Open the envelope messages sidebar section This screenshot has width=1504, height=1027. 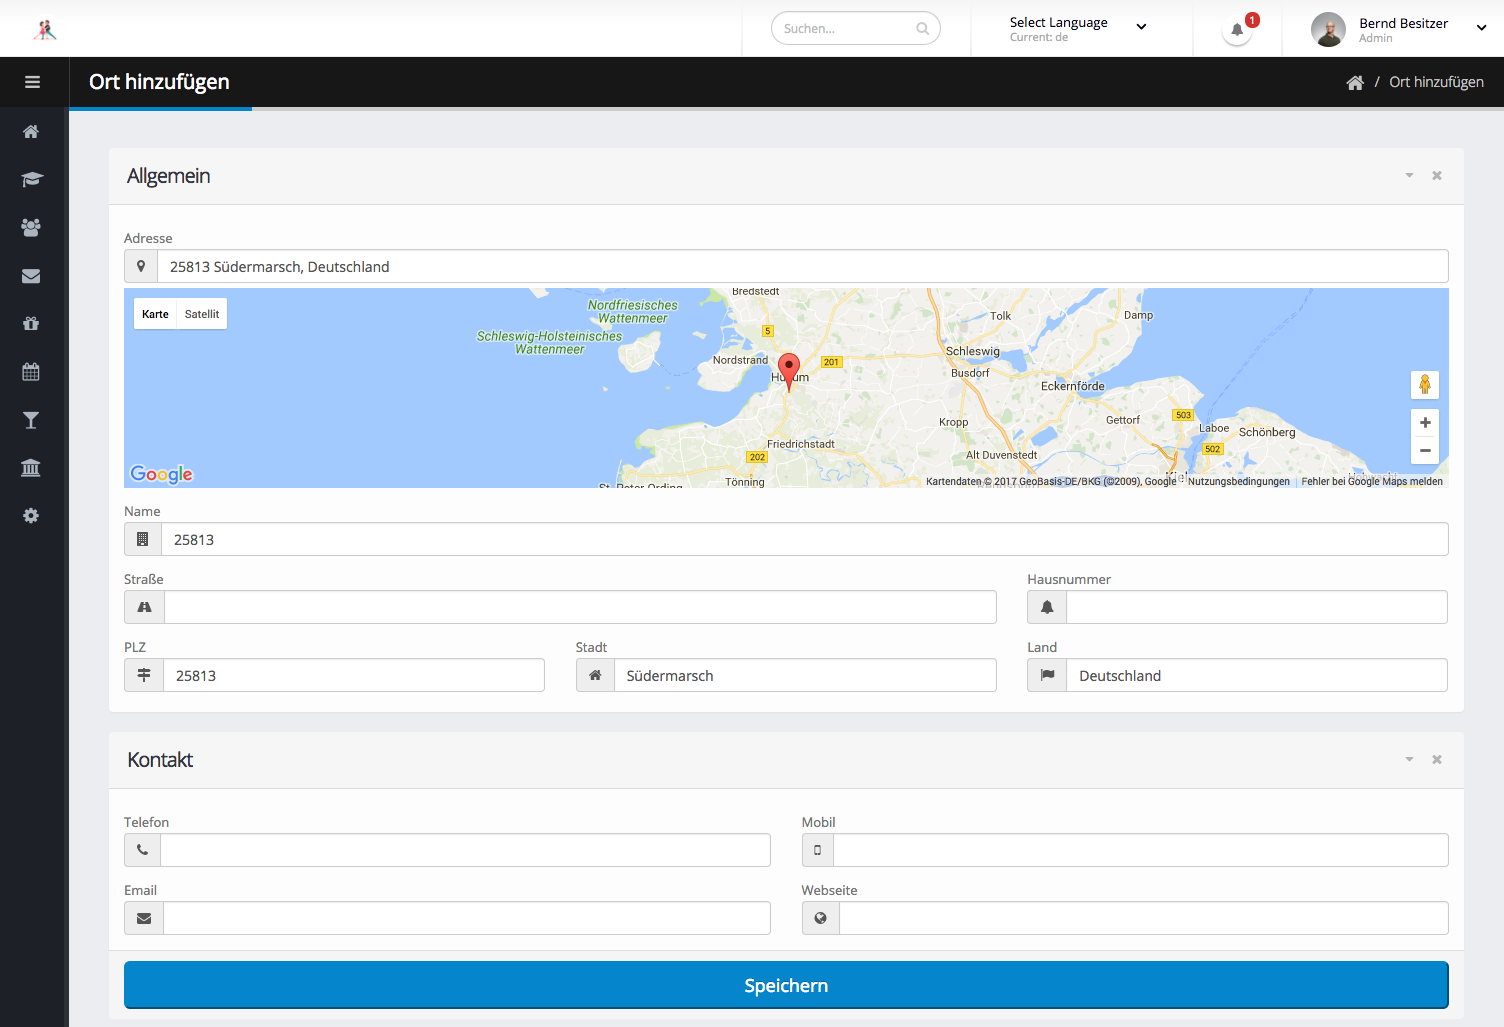tap(31, 276)
